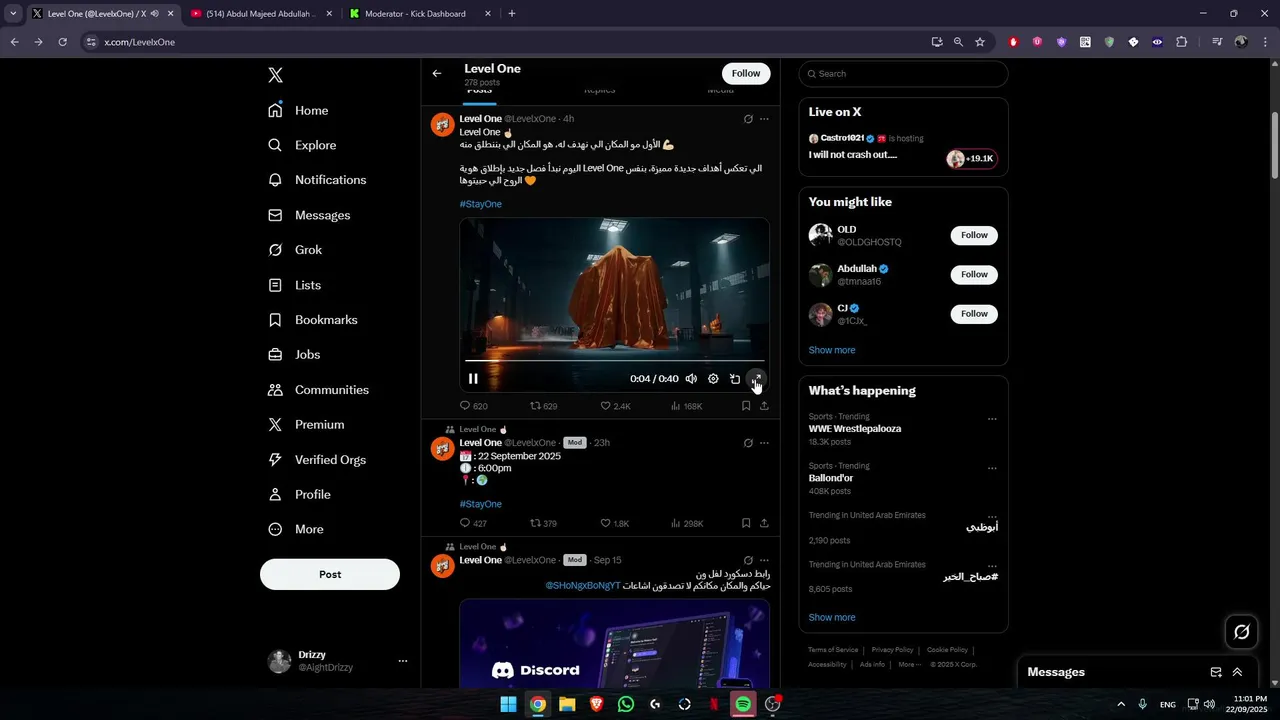The height and width of the screenshot is (720, 1280).
Task: Open Premium page
Action: pos(306,425)
